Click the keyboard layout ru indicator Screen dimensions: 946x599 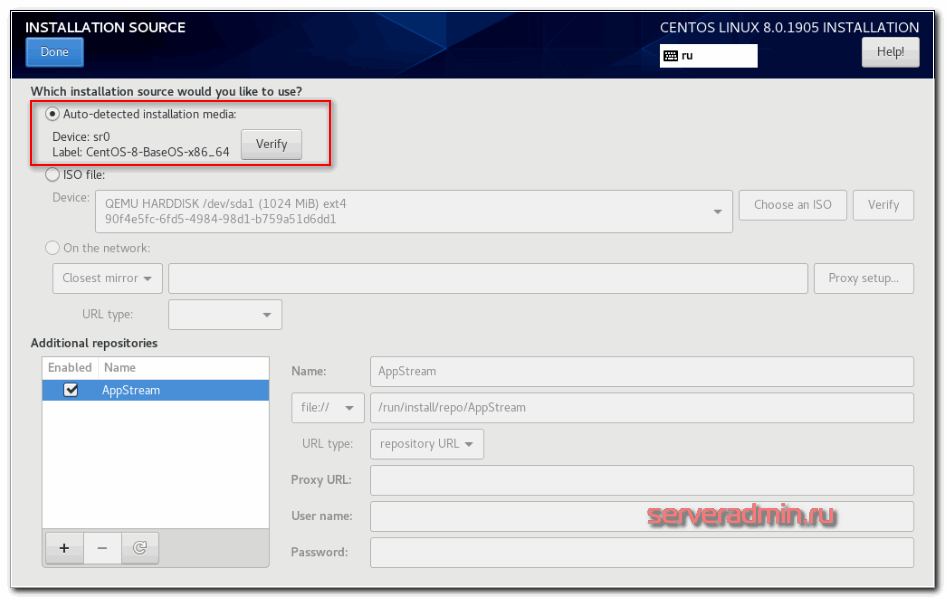coord(708,56)
